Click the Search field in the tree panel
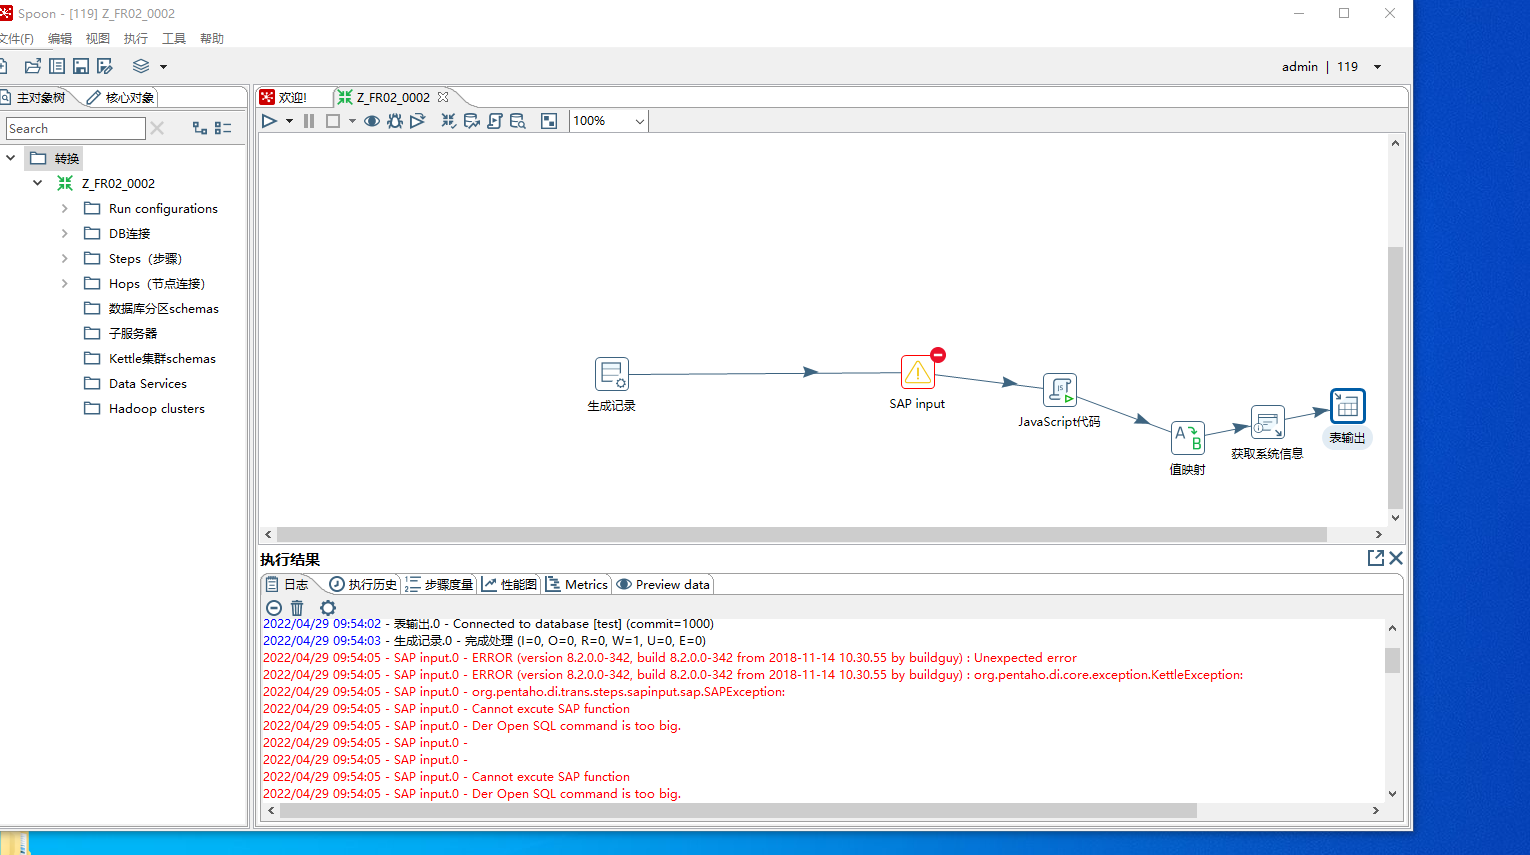 click(76, 128)
